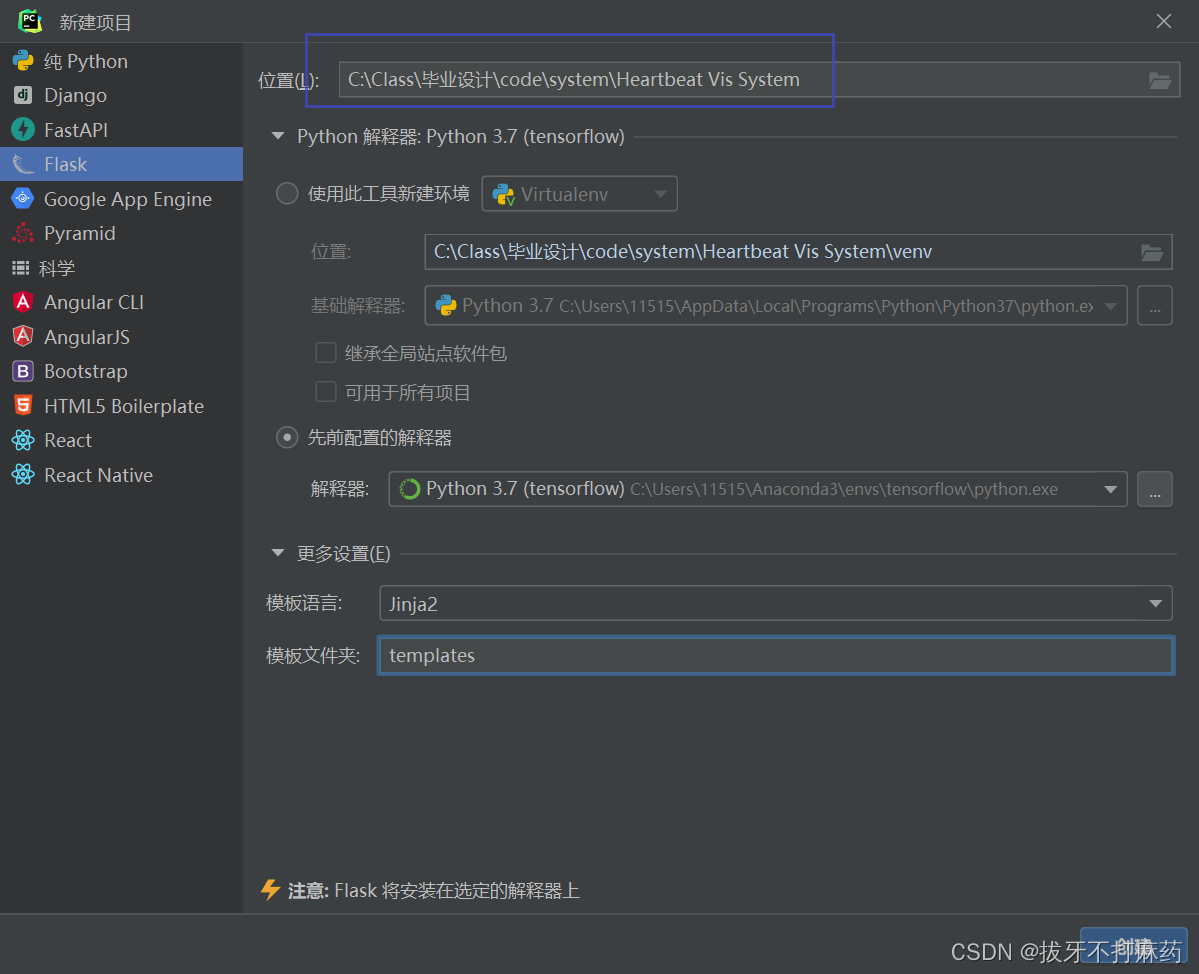Click the Bootstrap B icon
Screen dimensions: 1199x974
pyautogui.click(x=23, y=371)
